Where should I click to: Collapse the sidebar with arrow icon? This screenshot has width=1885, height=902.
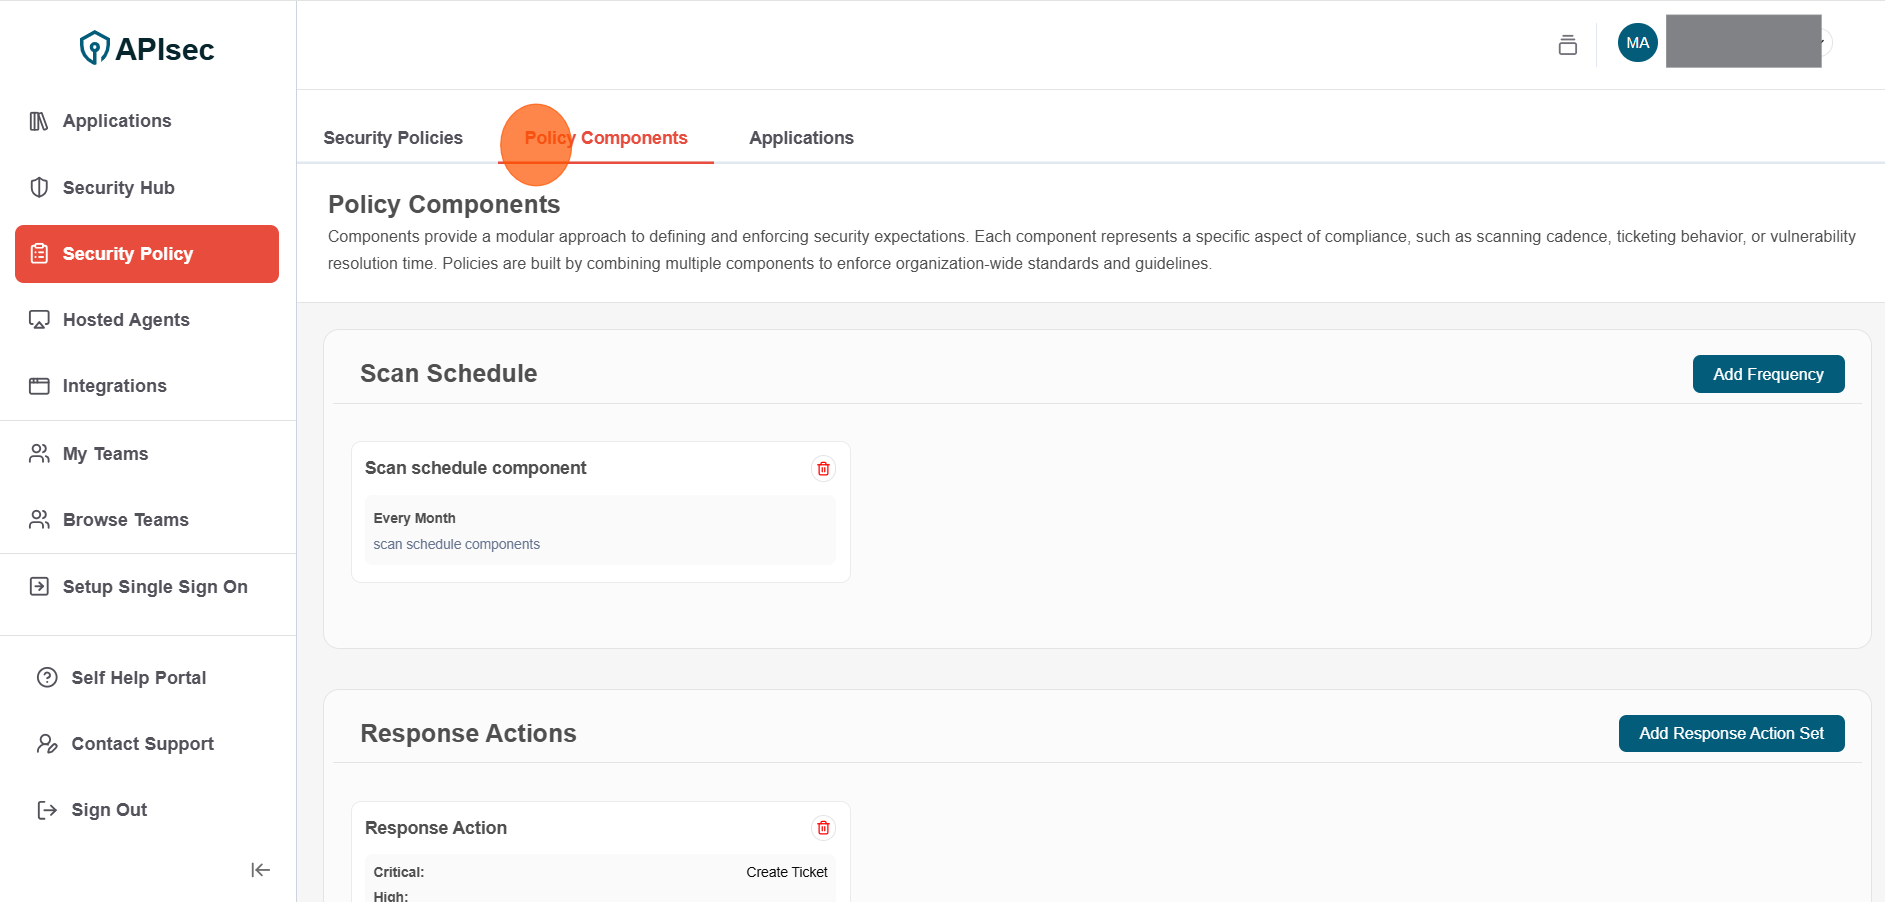tap(260, 870)
